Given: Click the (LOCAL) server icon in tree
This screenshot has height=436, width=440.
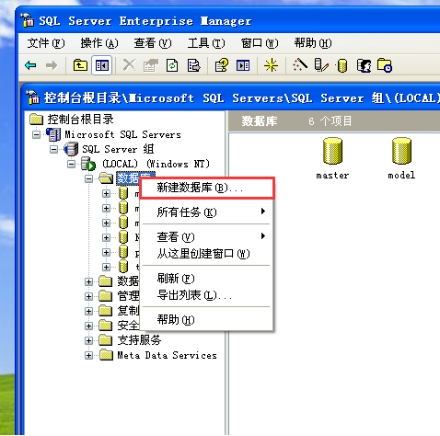Looking at the screenshot, I should [x=89, y=164].
